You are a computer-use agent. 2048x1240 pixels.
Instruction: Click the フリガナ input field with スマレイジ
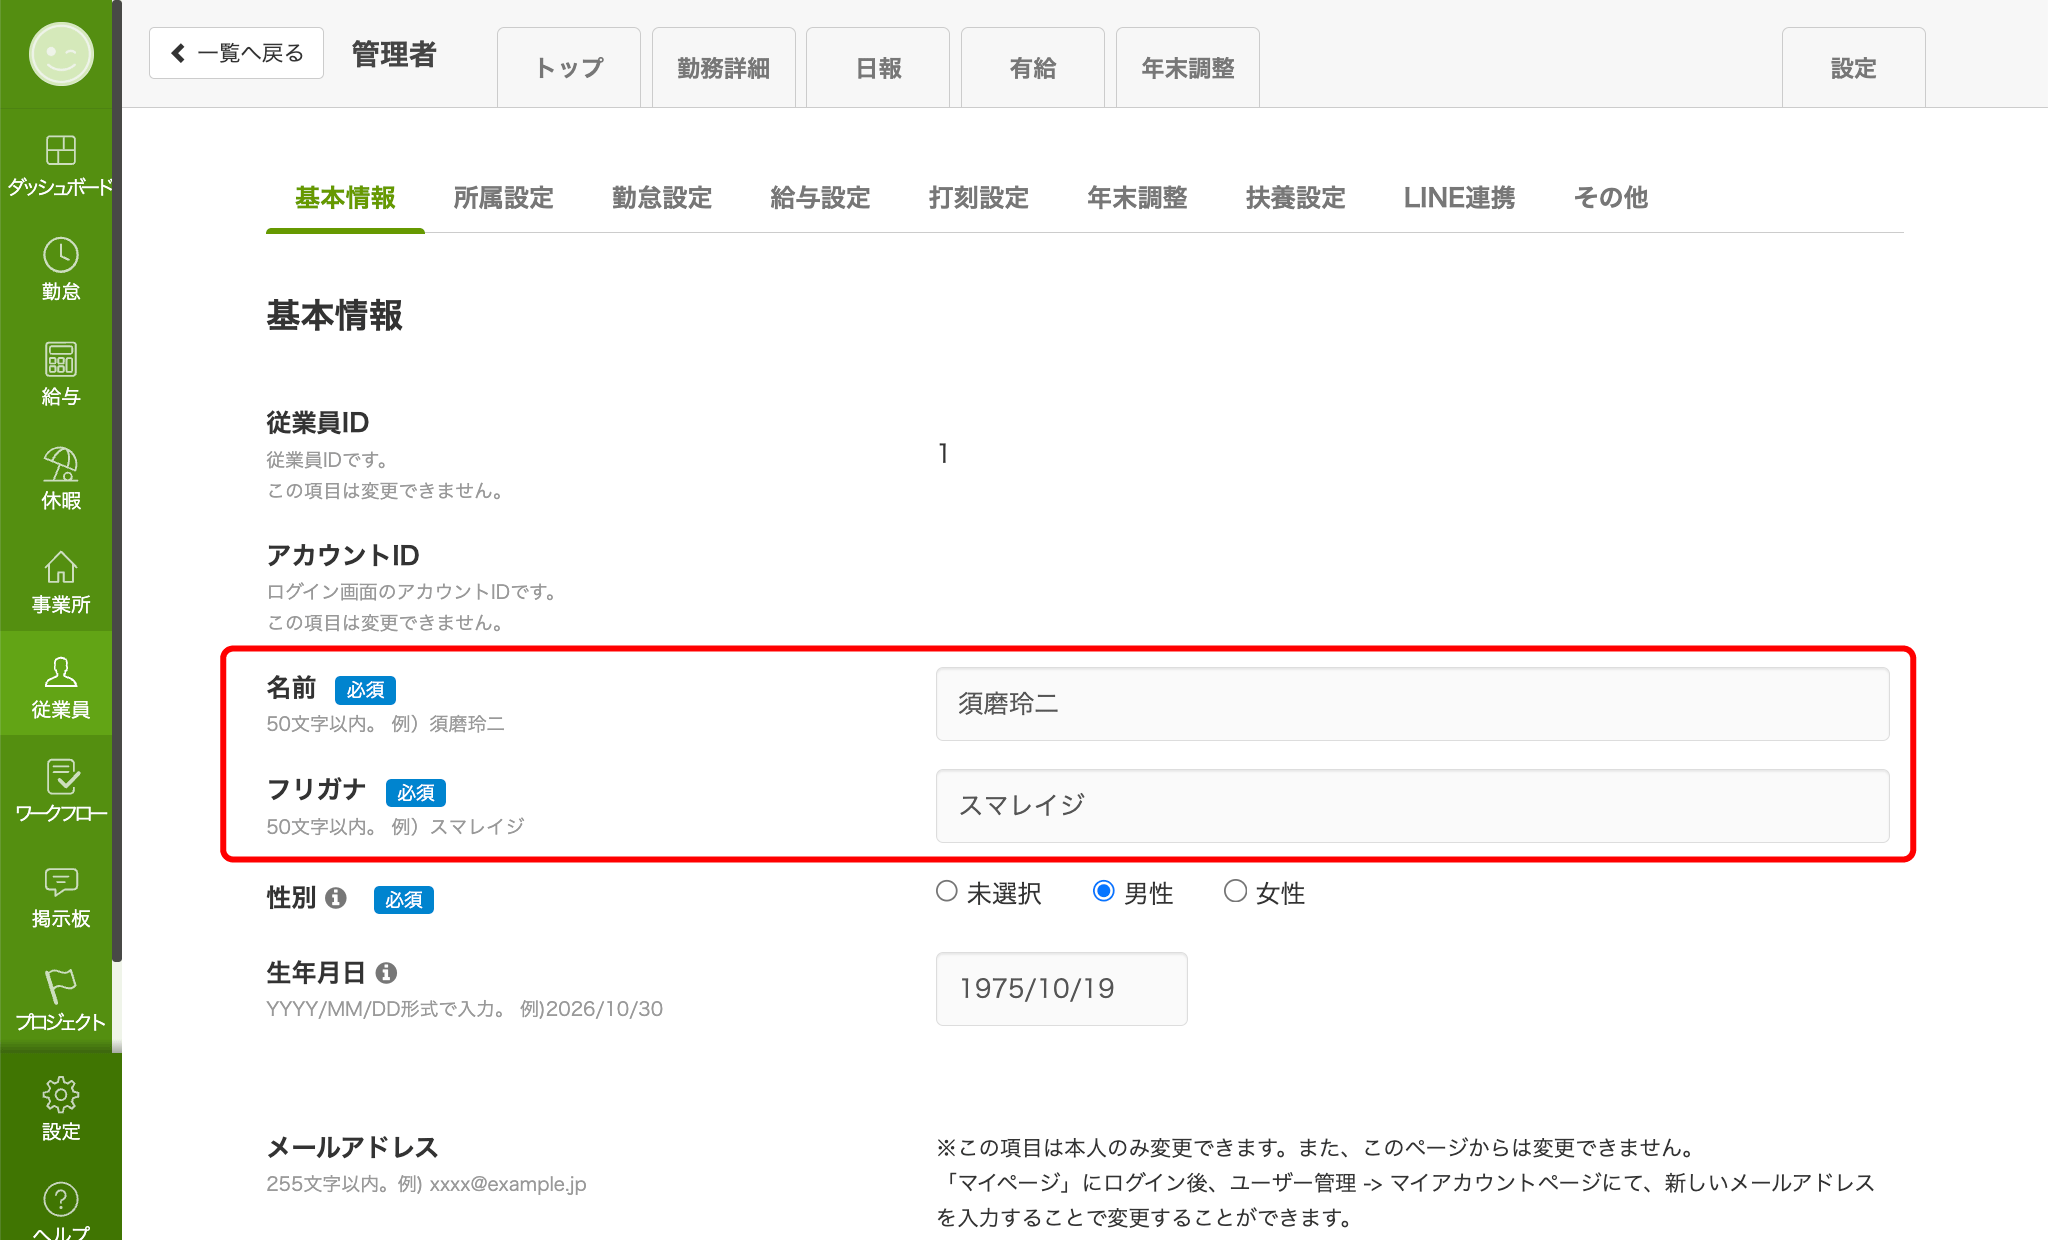coord(1412,806)
